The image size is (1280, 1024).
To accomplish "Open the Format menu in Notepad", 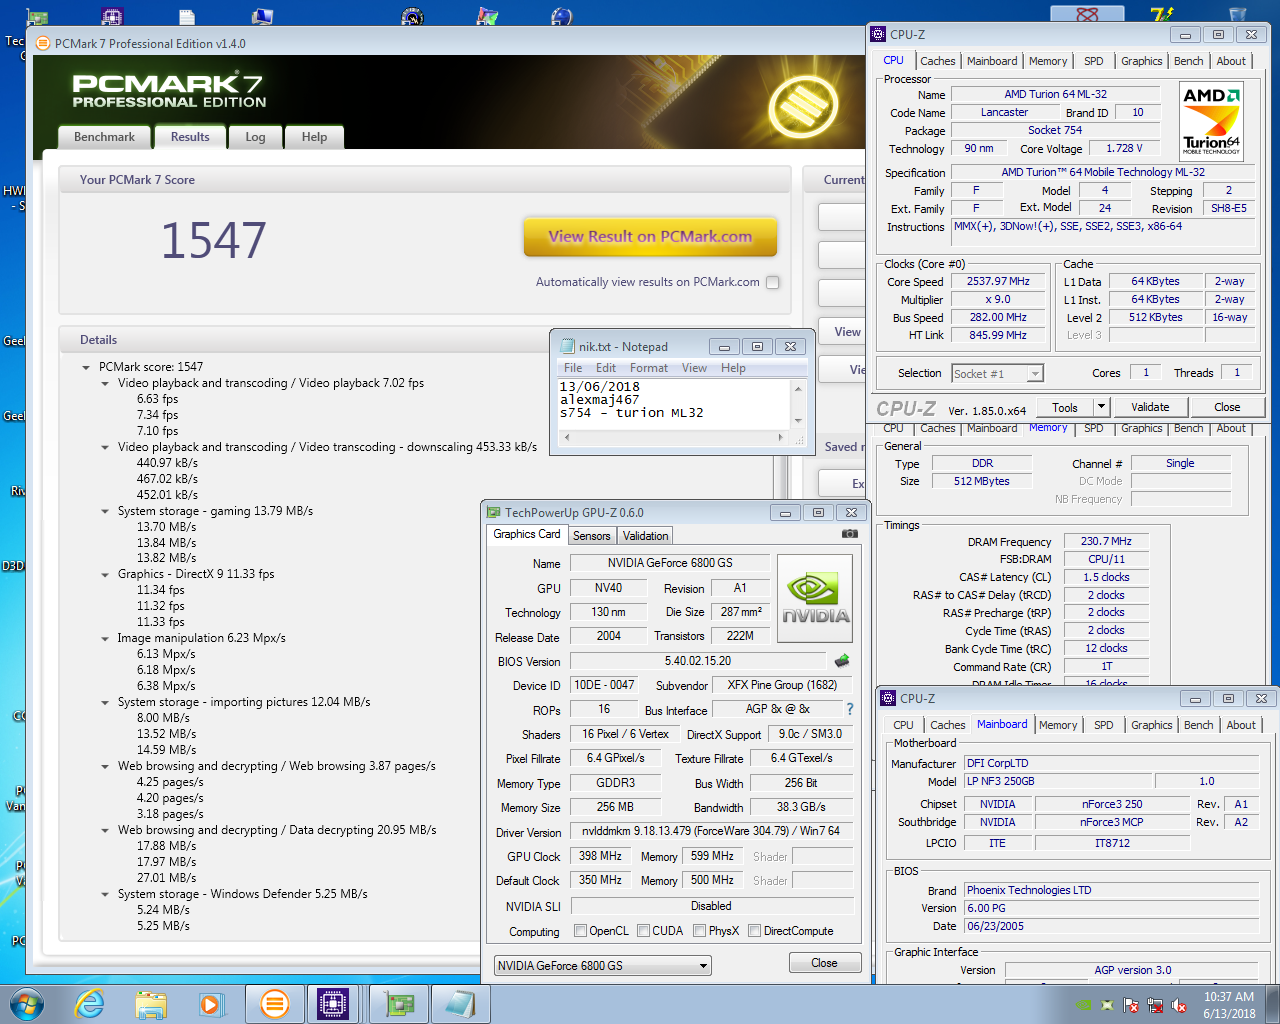I will (649, 368).
